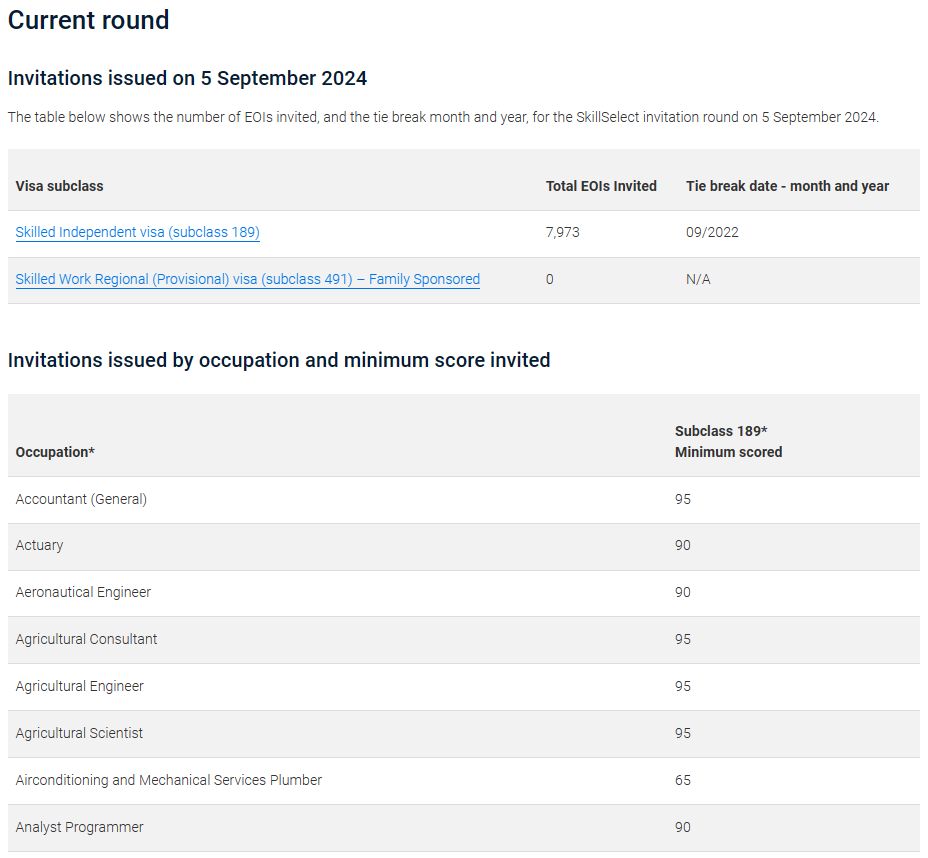Click the "Visa subclass" column header
The height and width of the screenshot is (858, 928).
click(x=59, y=186)
